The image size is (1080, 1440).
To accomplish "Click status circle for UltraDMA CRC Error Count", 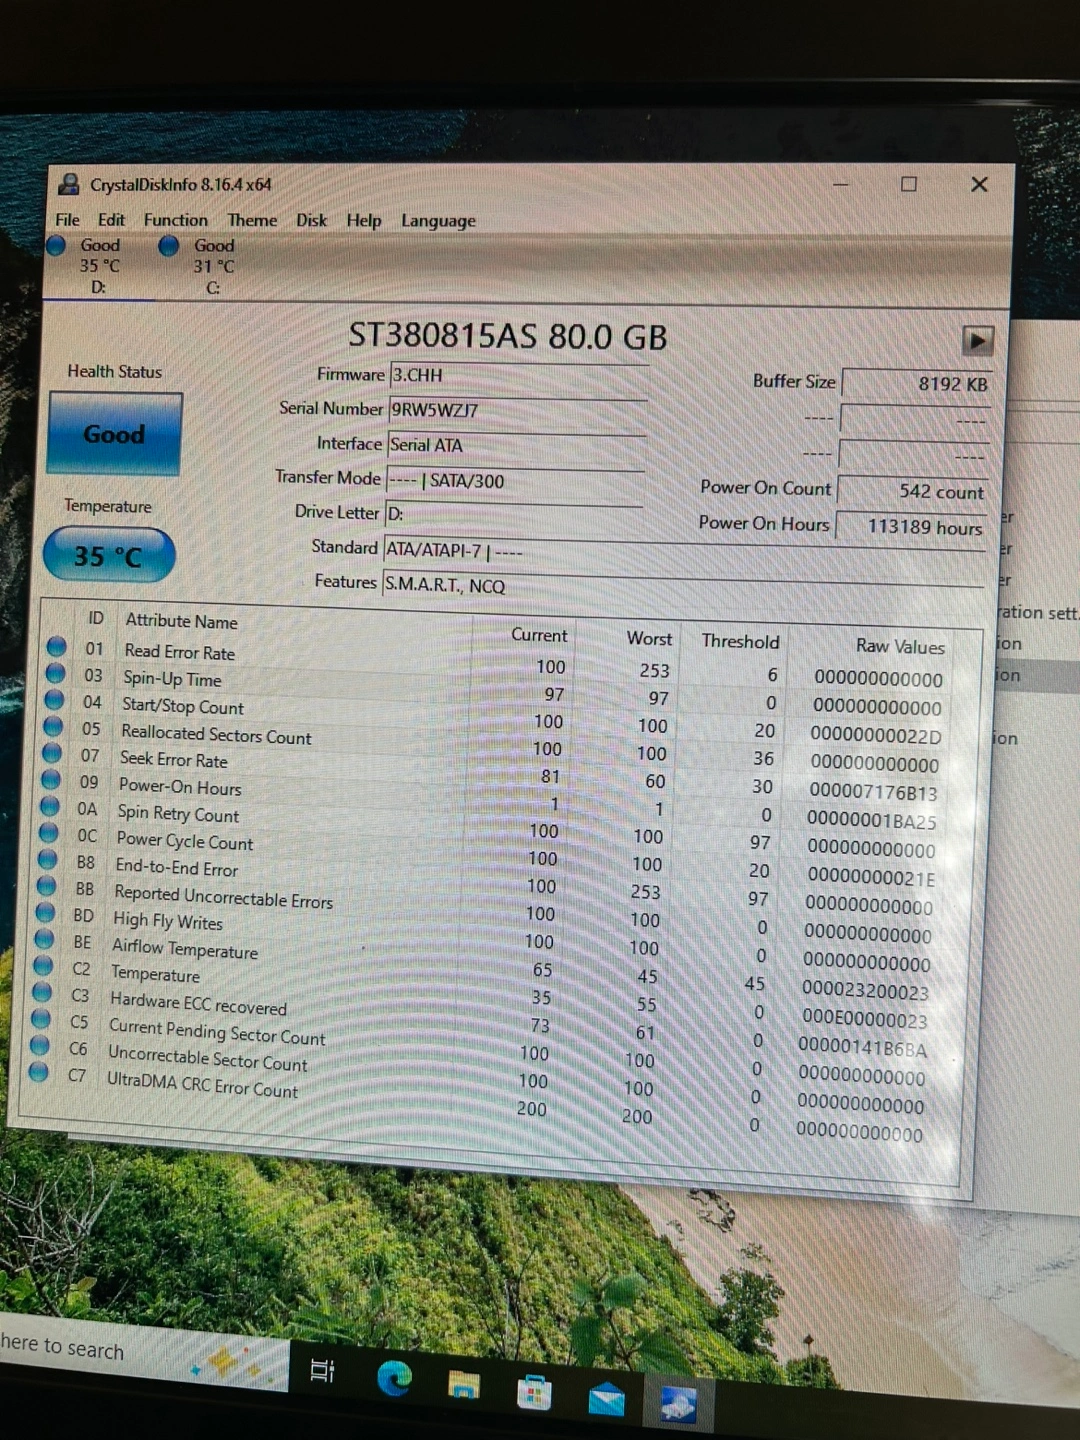I will point(40,1072).
